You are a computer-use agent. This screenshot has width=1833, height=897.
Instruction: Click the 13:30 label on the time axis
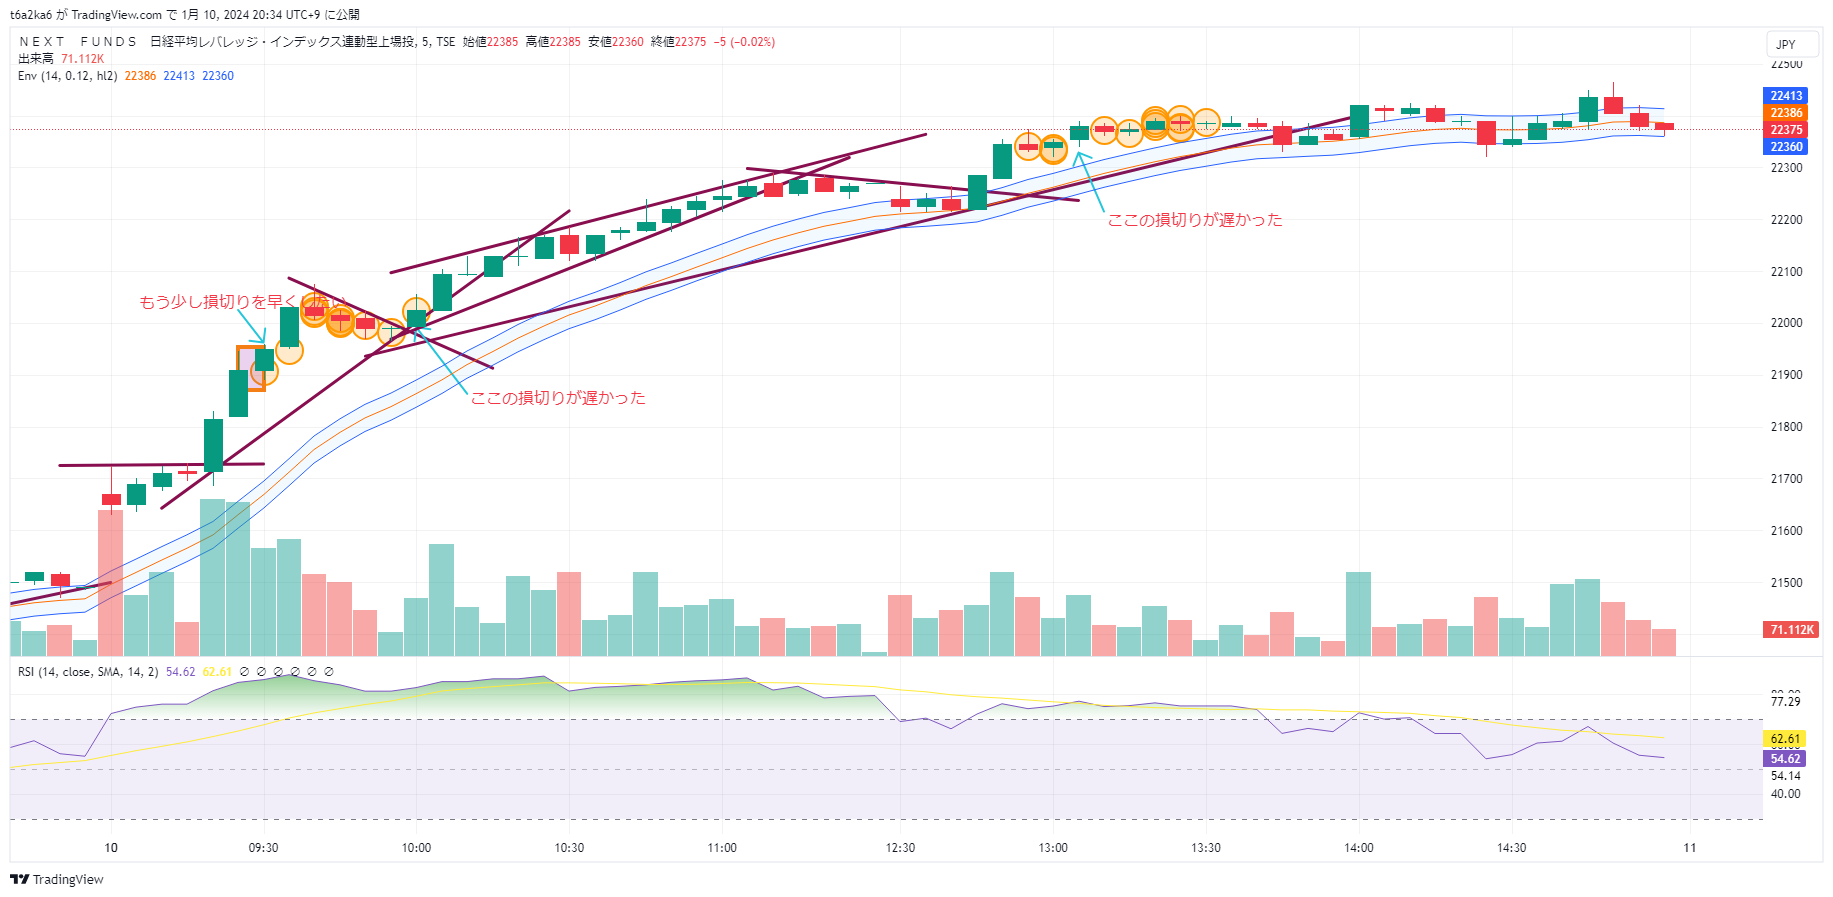(x=1206, y=848)
